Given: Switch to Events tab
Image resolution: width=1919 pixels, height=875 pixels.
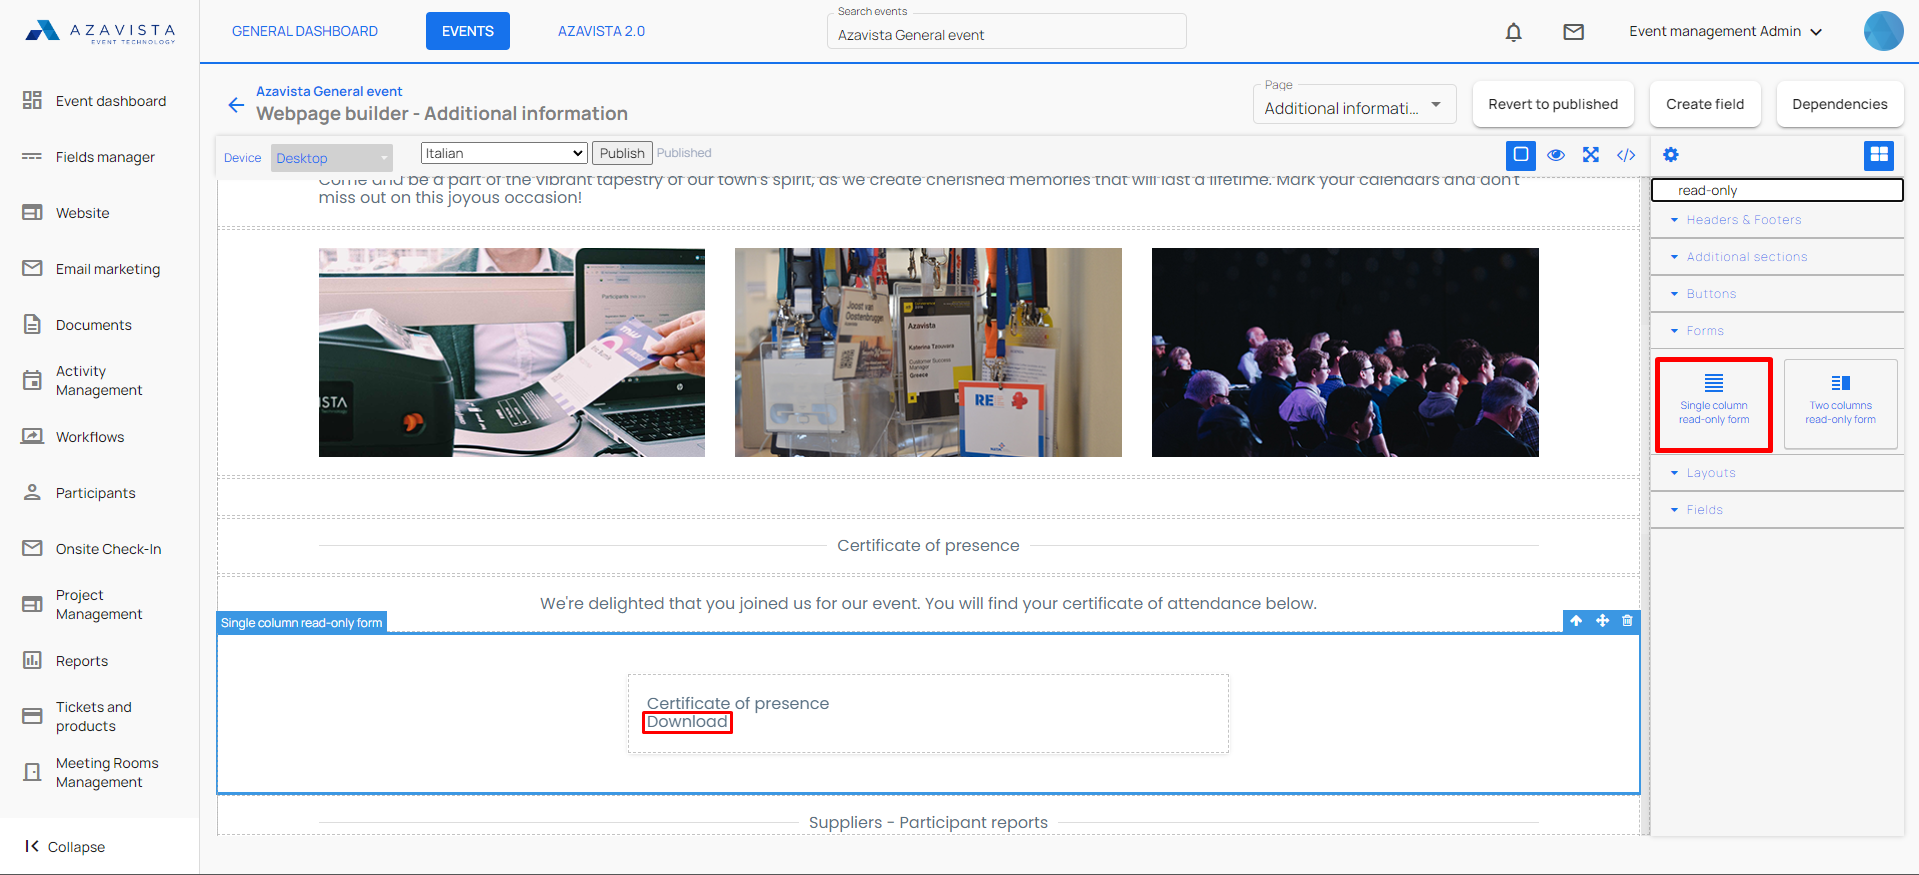Looking at the screenshot, I should click(468, 31).
